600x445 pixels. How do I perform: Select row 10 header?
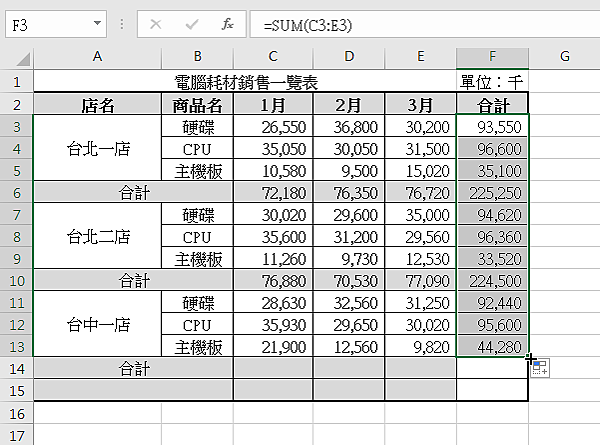click(16, 280)
